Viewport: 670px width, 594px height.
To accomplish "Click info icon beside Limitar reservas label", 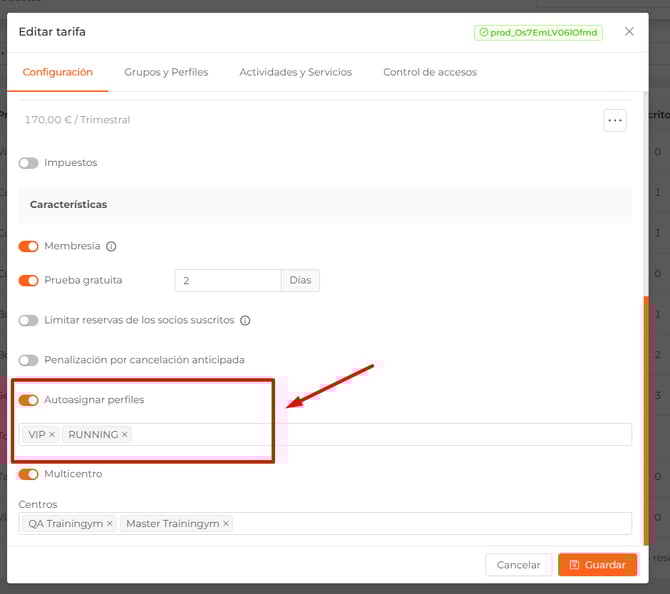I will click(x=245, y=321).
